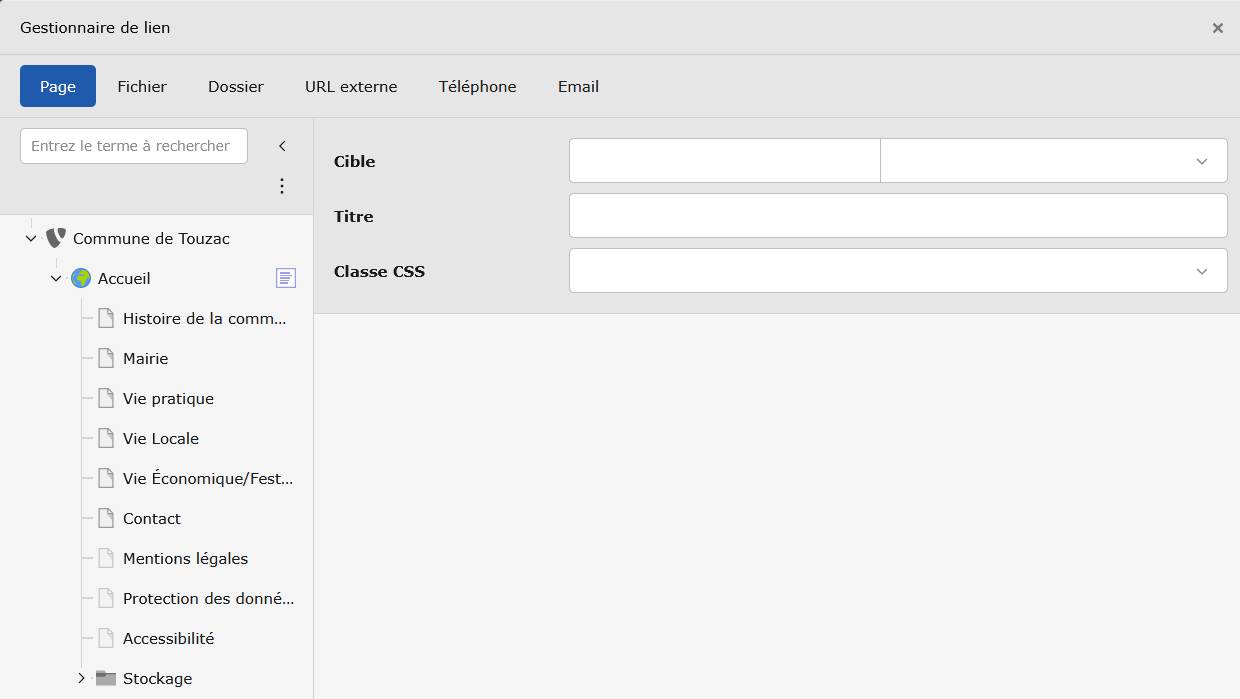Click the page icon beside Mairie
Screen dimensions: 1240x699
pyautogui.click(x=106, y=358)
